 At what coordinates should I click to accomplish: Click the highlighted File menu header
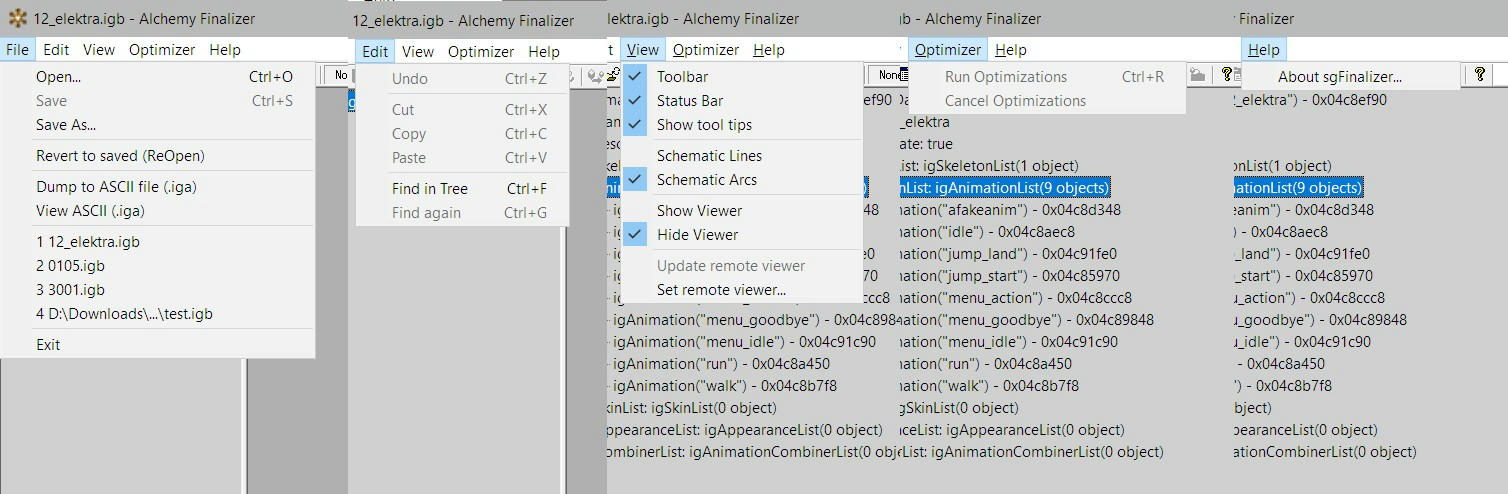tap(17, 49)
